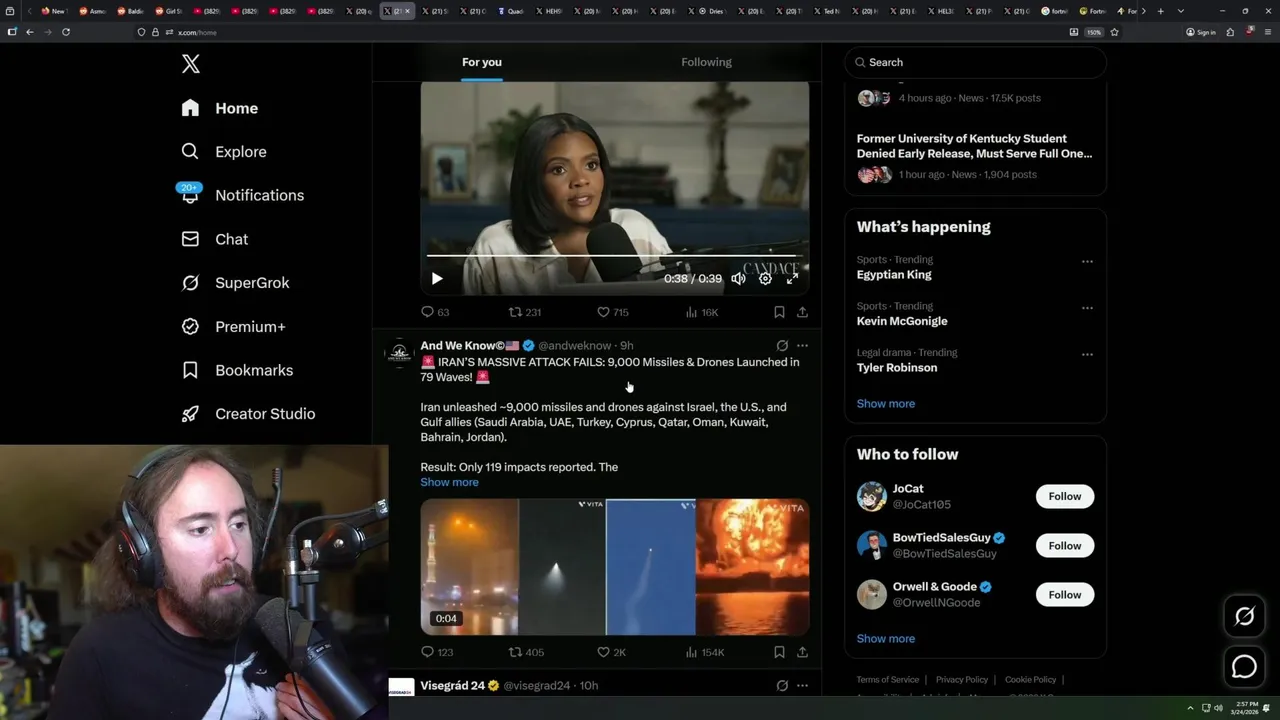Follow BowTiedSalesGuy
Image resolution: width=1280 pixels, height=720 pixels.
click(1065, 546)
